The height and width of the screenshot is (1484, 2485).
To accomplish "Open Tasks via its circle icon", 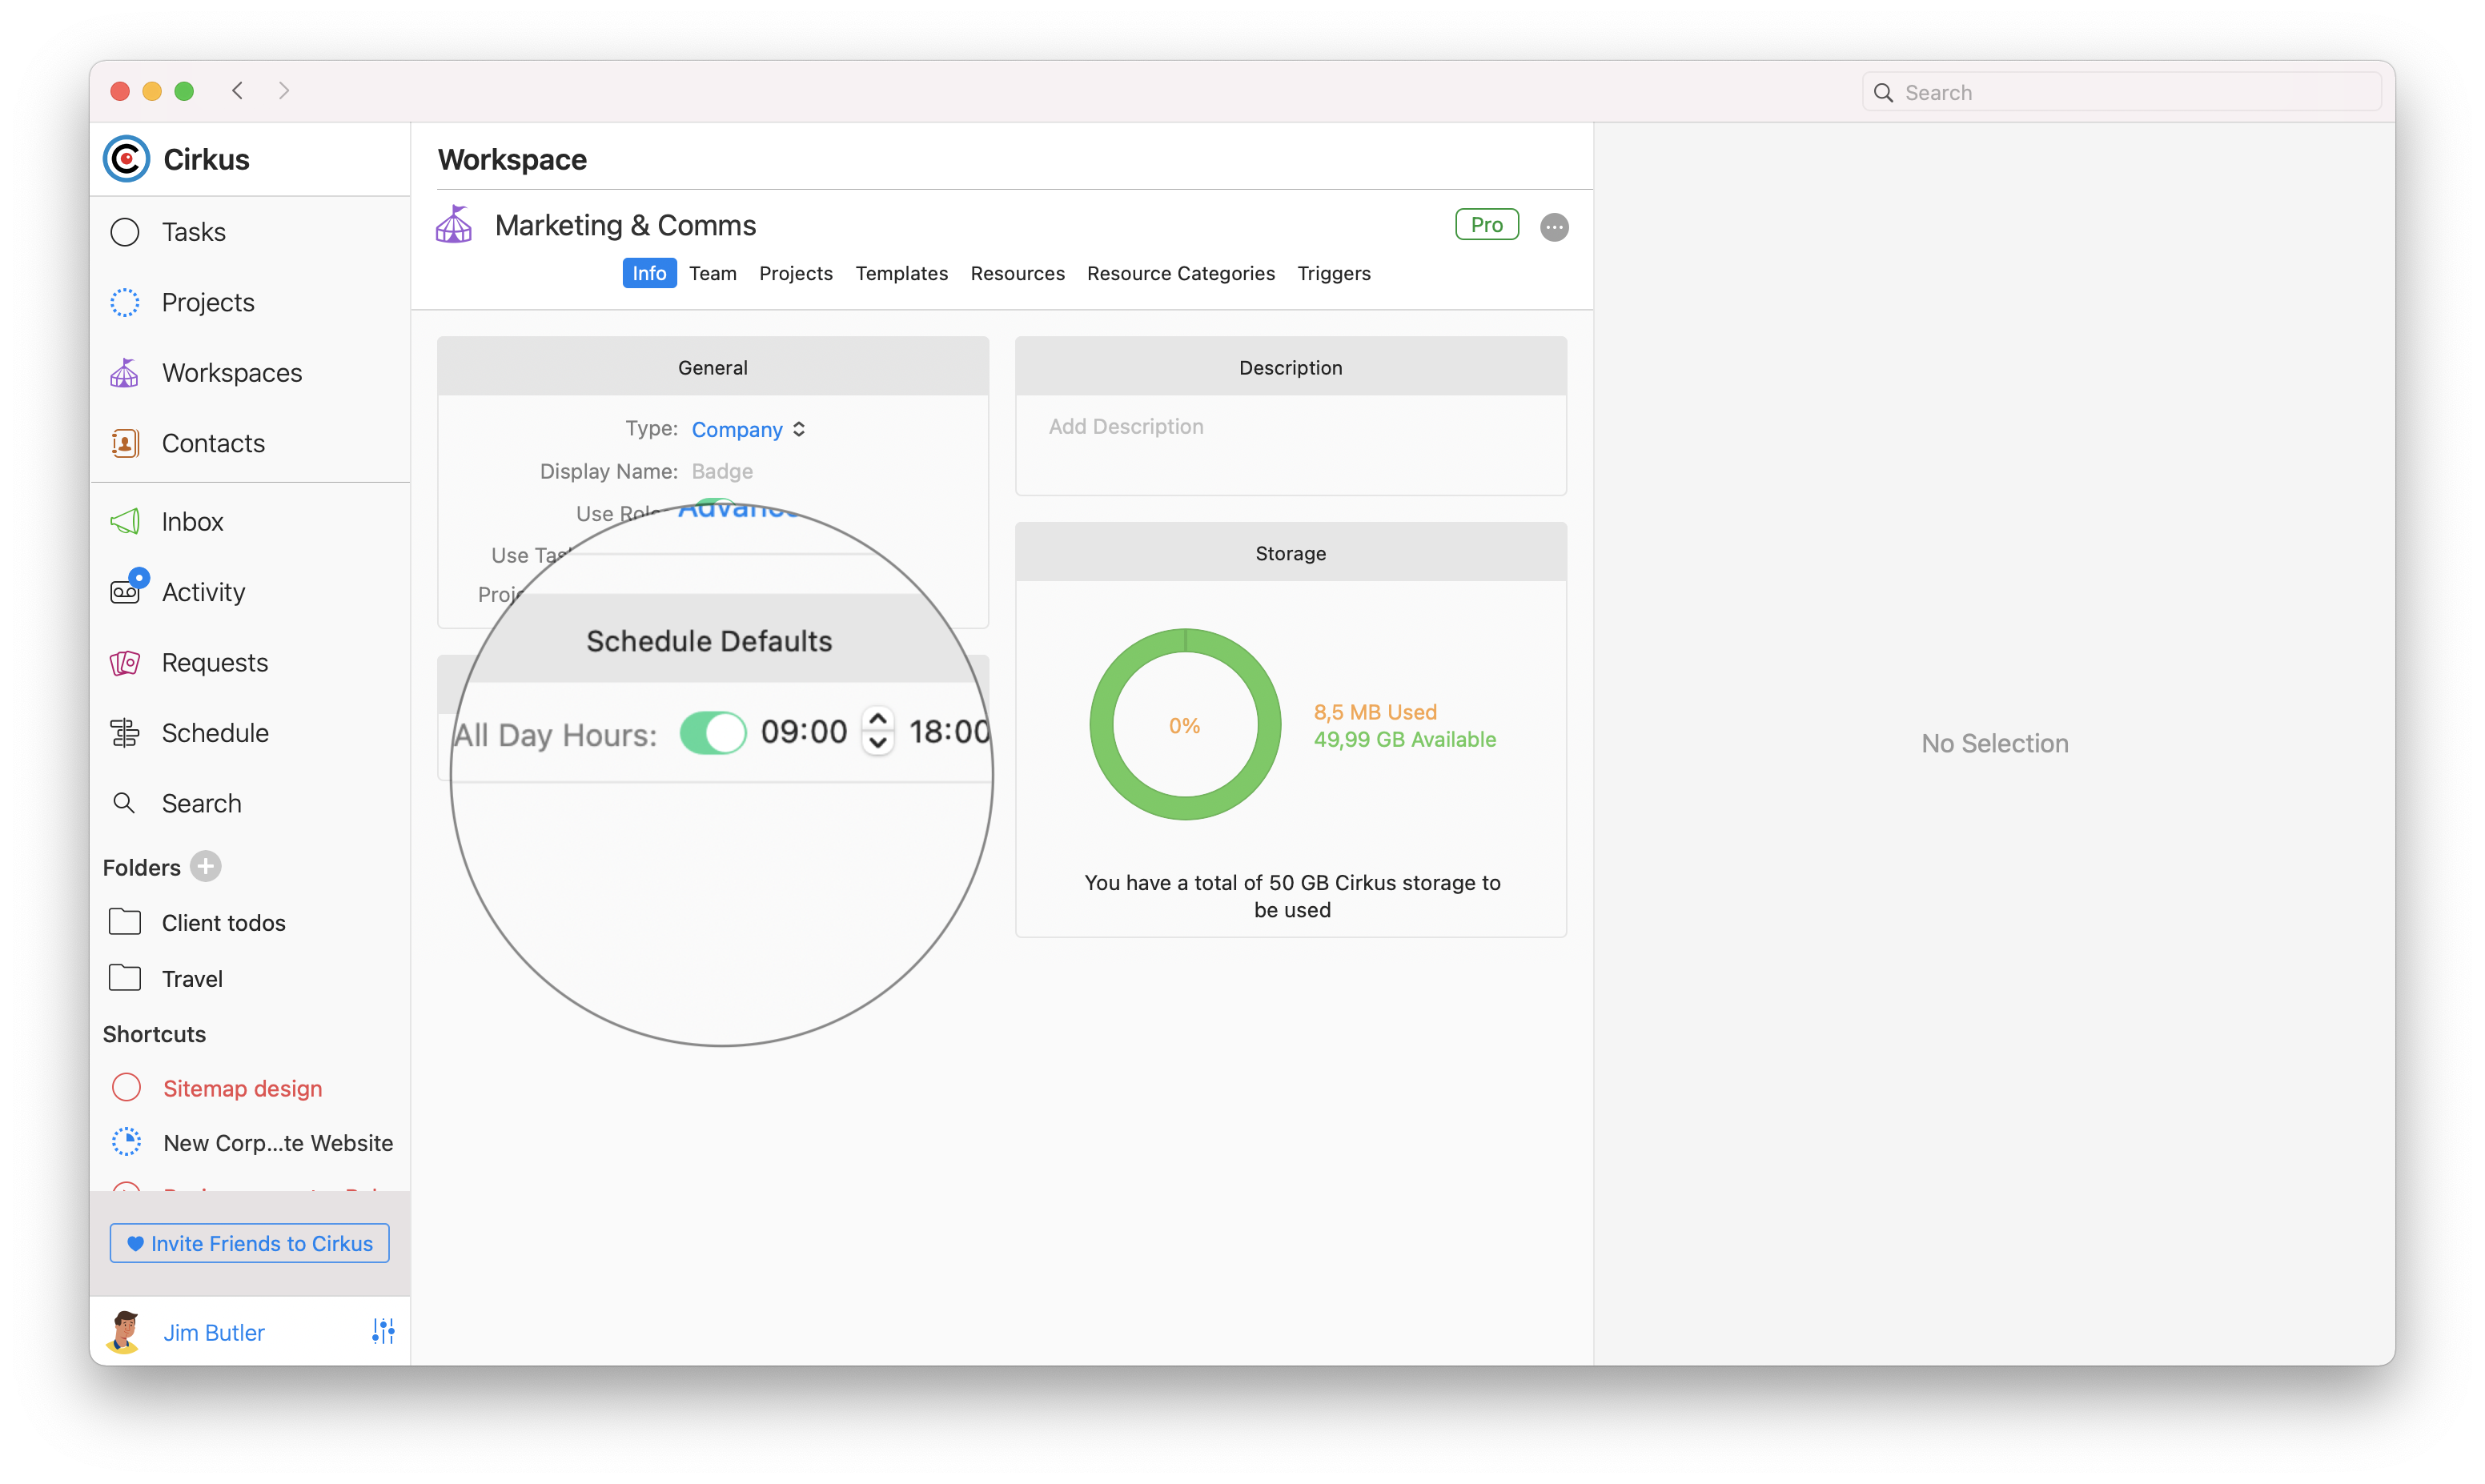I will 125,232.
